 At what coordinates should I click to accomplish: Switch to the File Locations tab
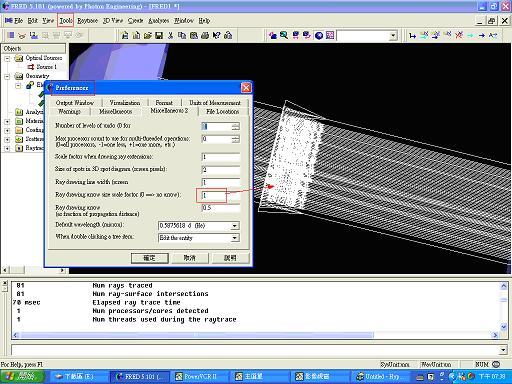223,111
